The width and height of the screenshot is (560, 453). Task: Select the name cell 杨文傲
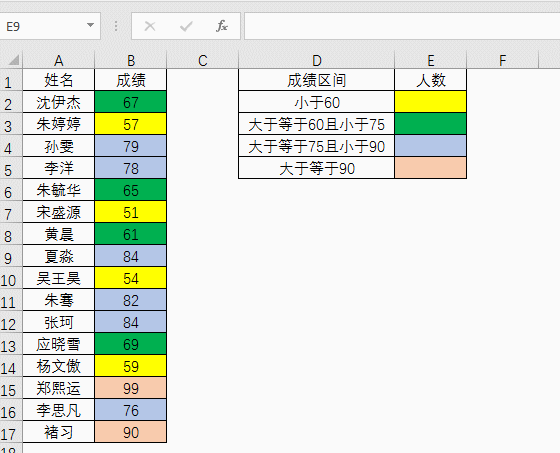click(59, 366)
